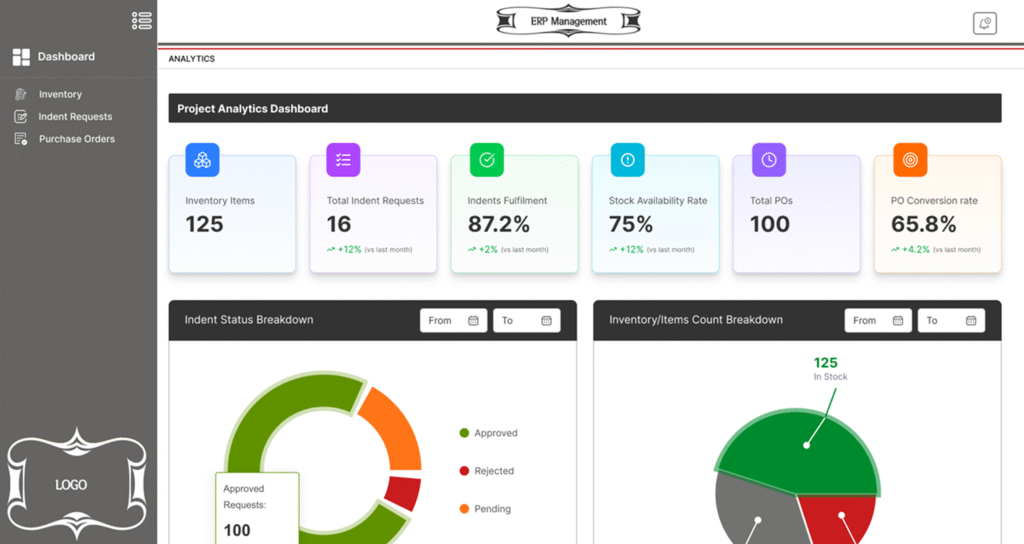Viewport: 1024px width, 544px height.
Task: Open To date picker in Inventory/Items Count Breakdown
Action: (x=950, y=321)
